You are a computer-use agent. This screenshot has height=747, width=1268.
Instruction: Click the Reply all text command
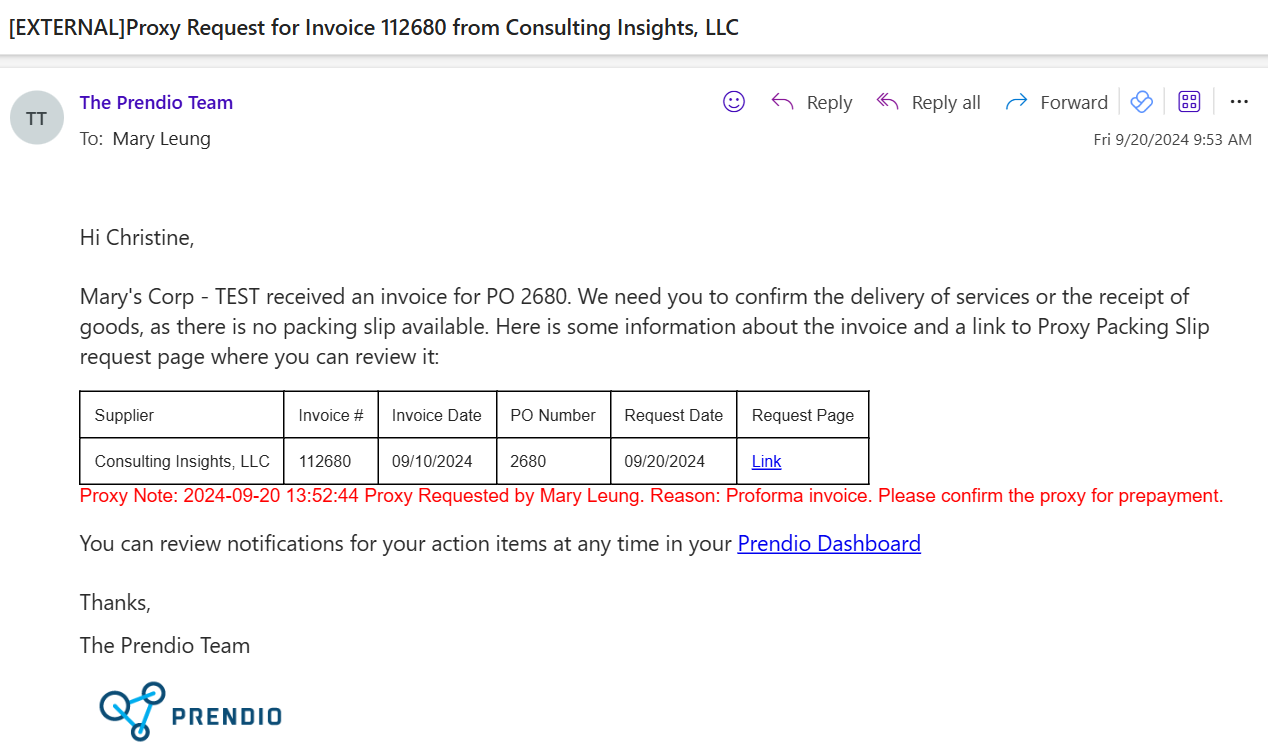pyautogui.click(x=945, y=101)
